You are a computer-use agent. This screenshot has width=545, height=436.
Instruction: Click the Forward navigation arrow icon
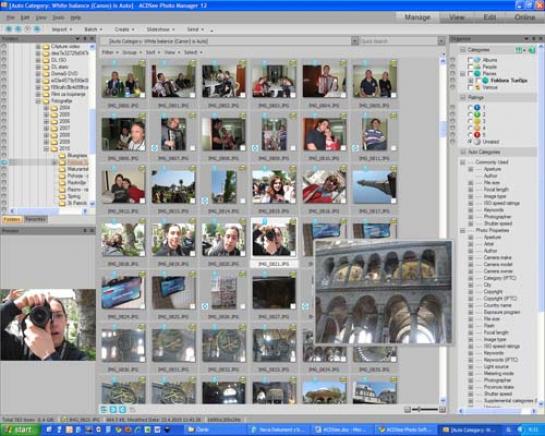click(18, 29)
